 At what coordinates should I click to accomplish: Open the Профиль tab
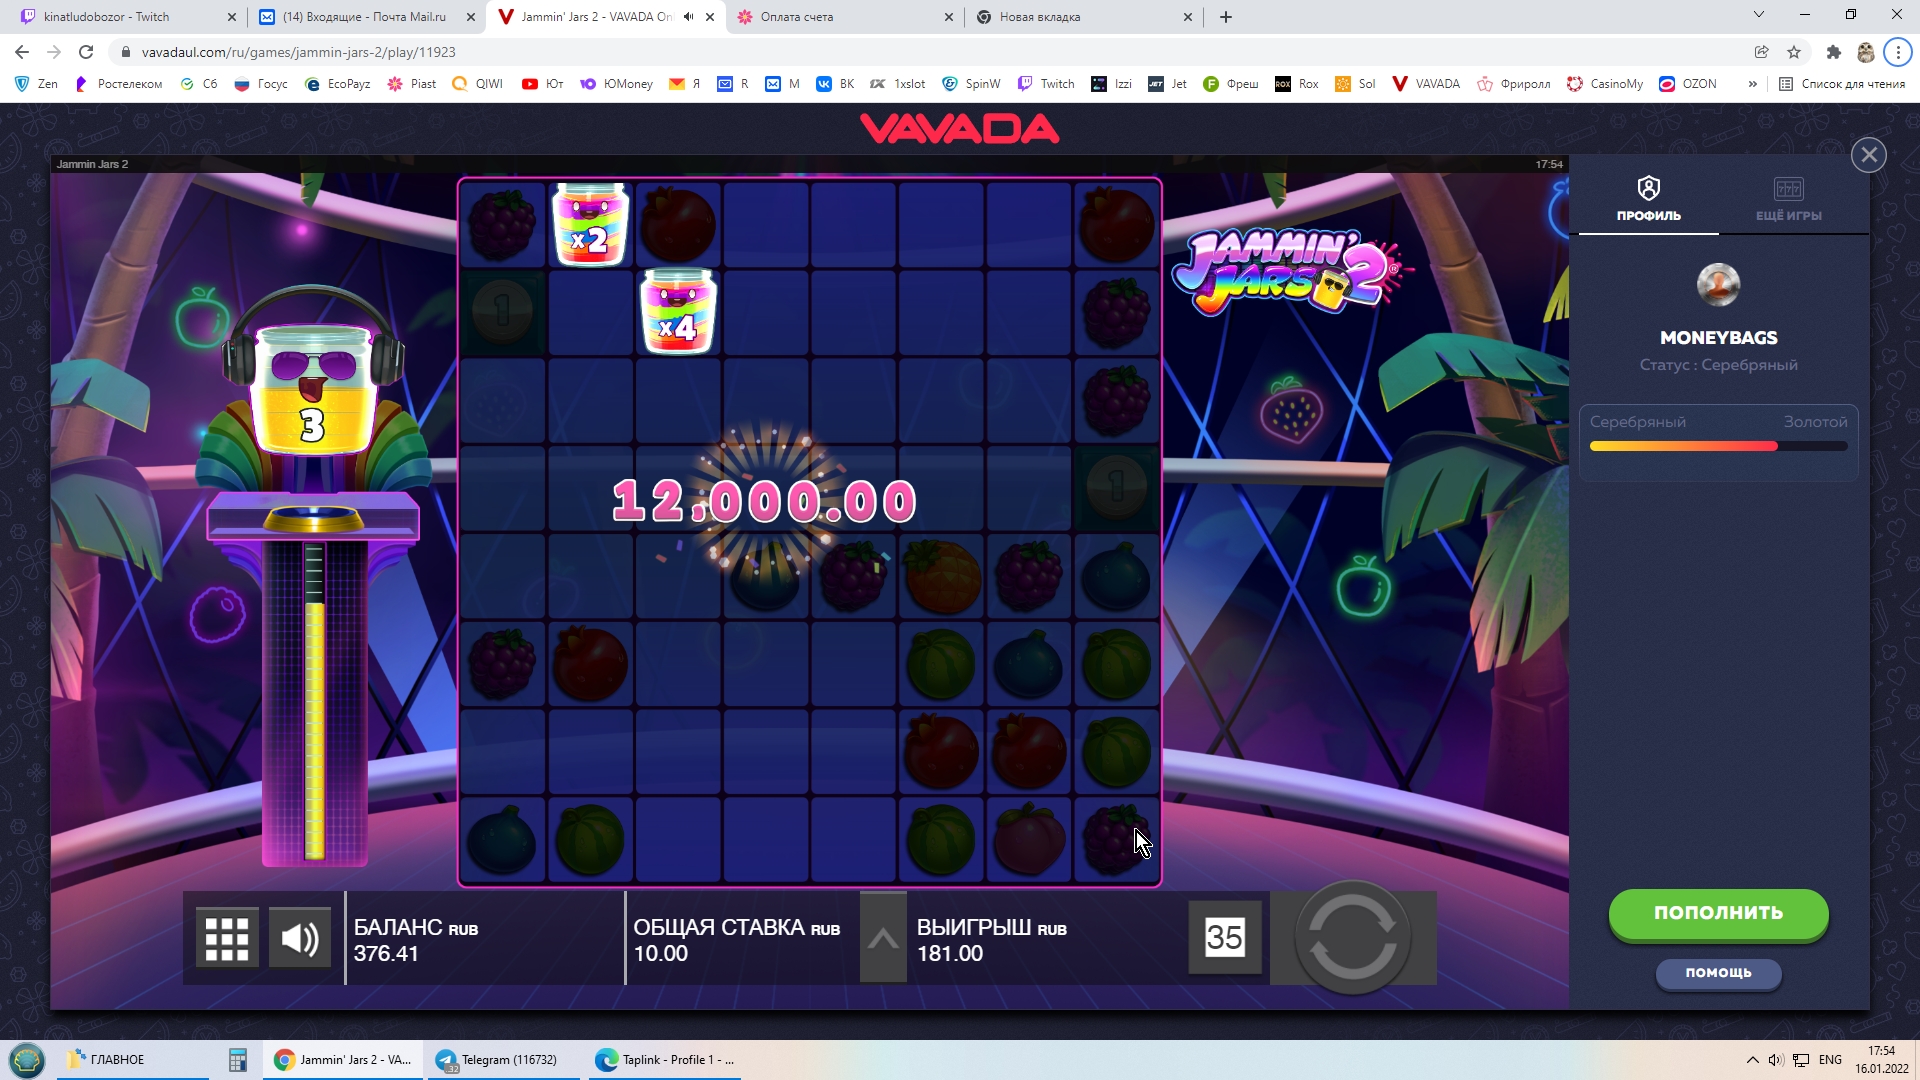point(1648,199)
